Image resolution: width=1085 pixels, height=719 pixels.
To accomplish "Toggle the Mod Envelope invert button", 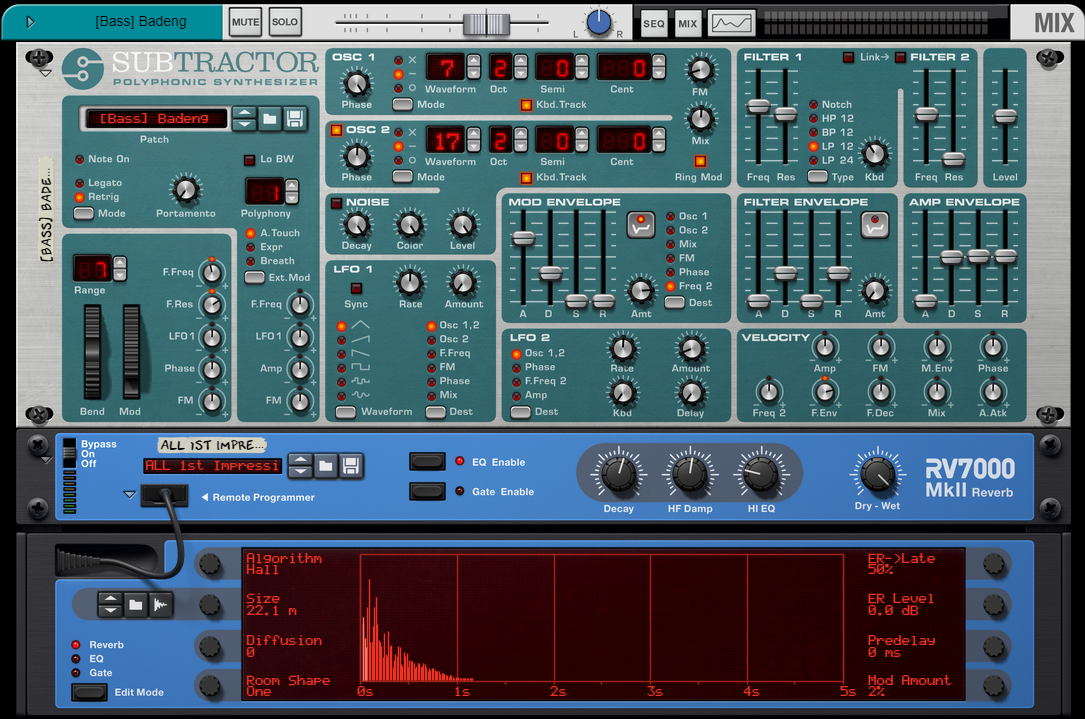I will pyautogui.click(x=641, y=225).
